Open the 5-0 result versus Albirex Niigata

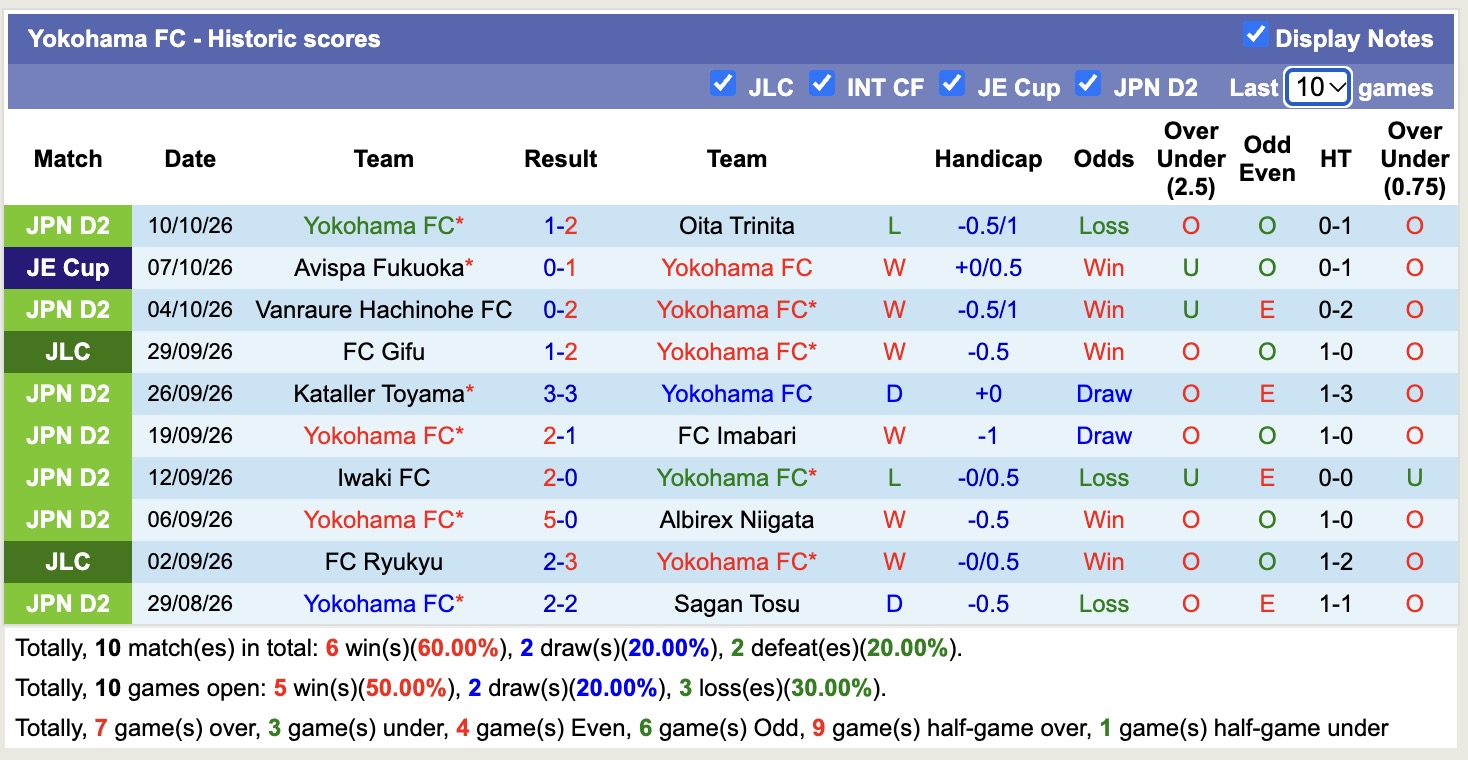click(x=561, y=520)
